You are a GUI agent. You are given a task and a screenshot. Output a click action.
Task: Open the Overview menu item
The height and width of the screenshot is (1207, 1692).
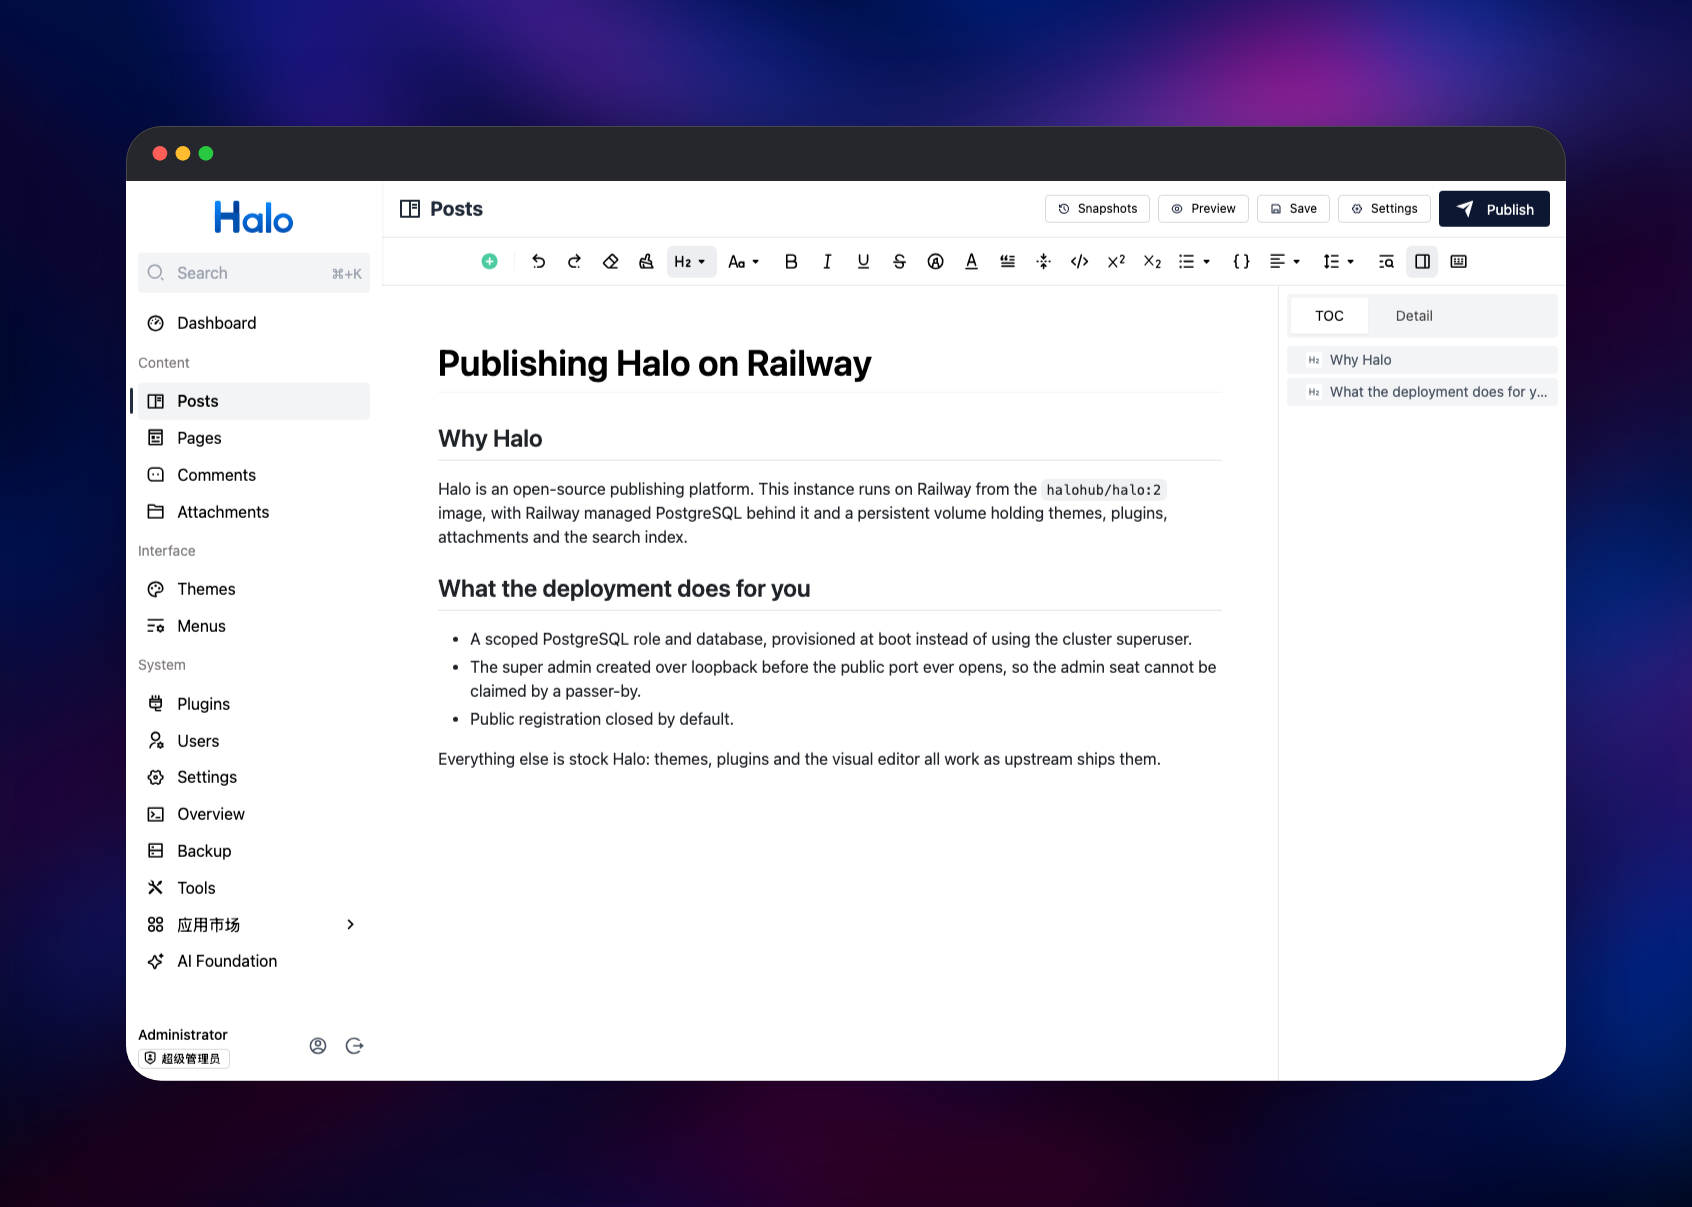pyautogui.click(x=254, y=814)
